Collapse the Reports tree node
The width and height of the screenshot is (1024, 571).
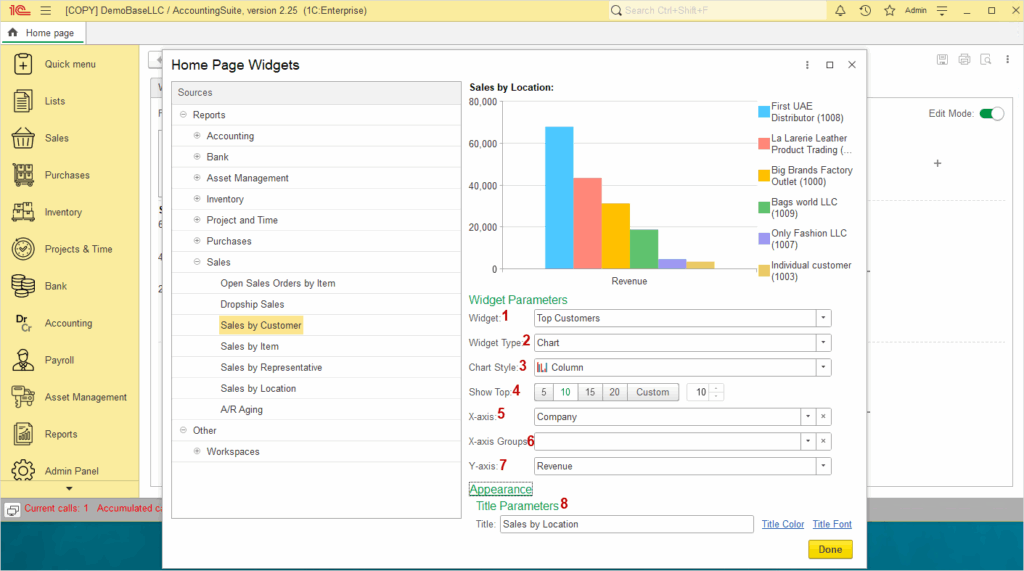click(x=184, y=114)
